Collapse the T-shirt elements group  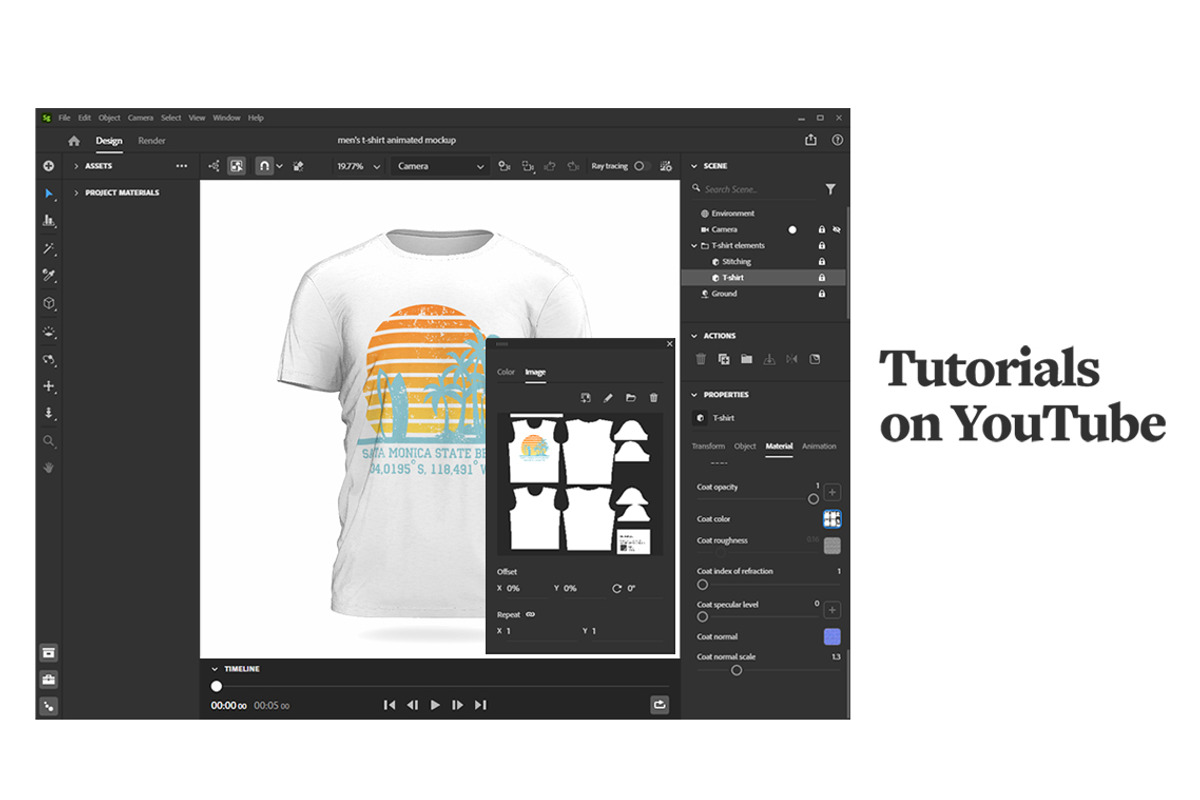694,245
